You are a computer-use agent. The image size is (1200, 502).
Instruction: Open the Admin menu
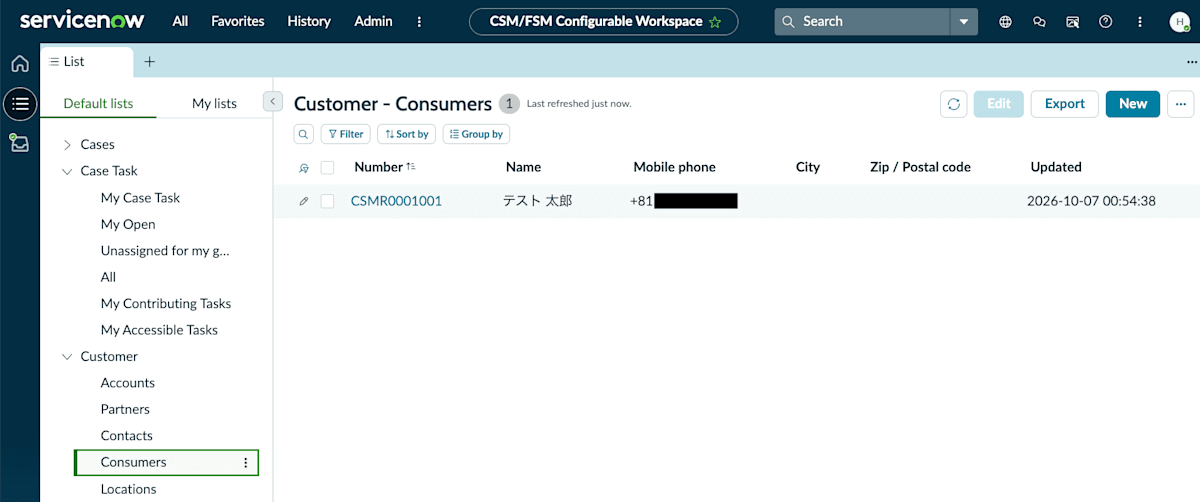coord(374,21)
